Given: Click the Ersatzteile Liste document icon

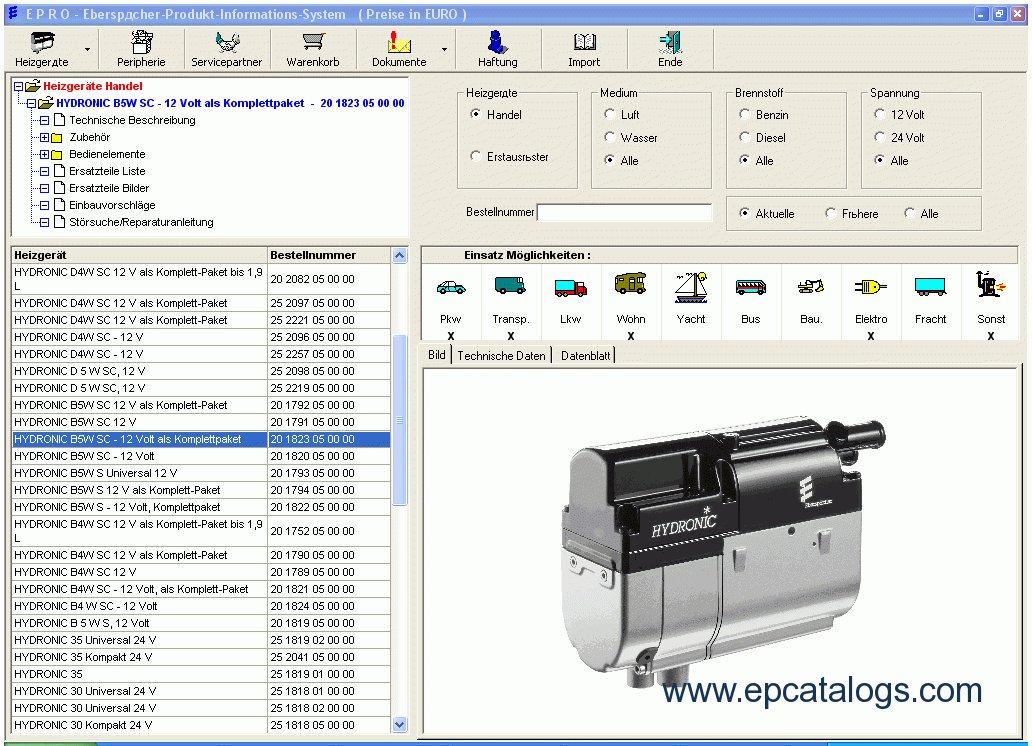Looking at the screenshot, I should (59, 171).
